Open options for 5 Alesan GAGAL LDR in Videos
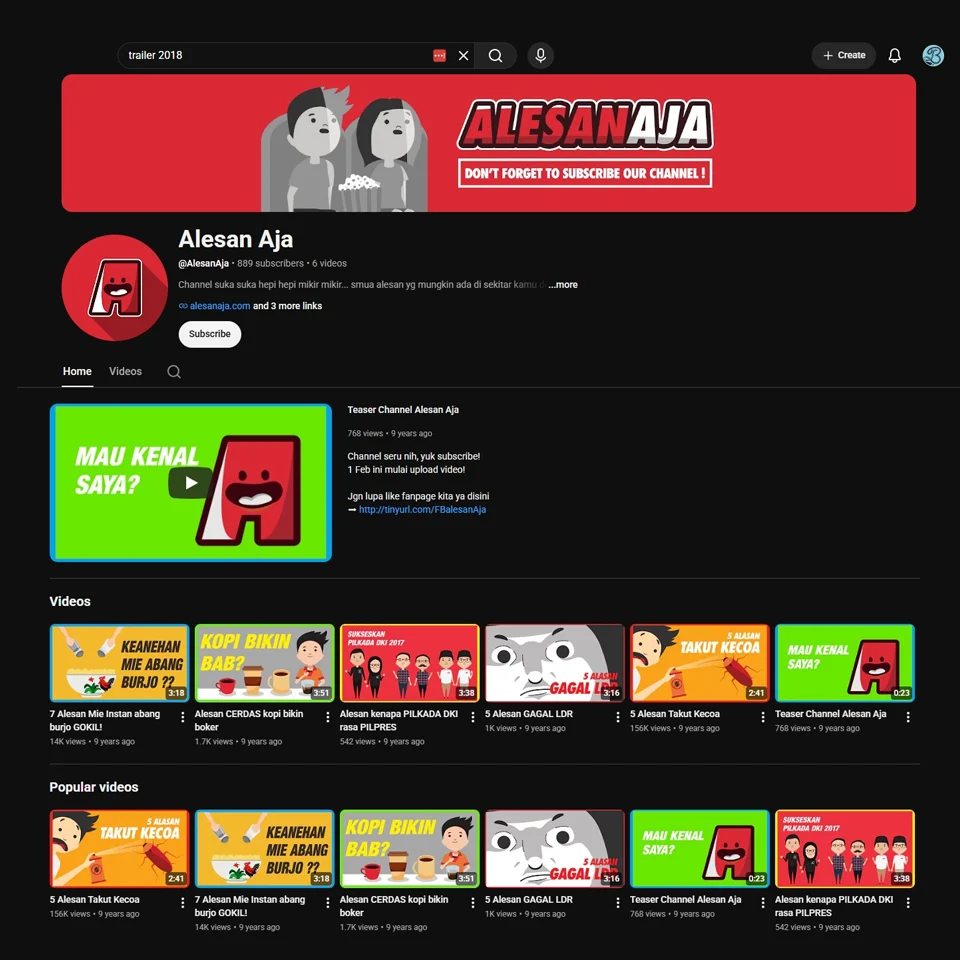This screenshot has height=960, width=960. [618, 718]
